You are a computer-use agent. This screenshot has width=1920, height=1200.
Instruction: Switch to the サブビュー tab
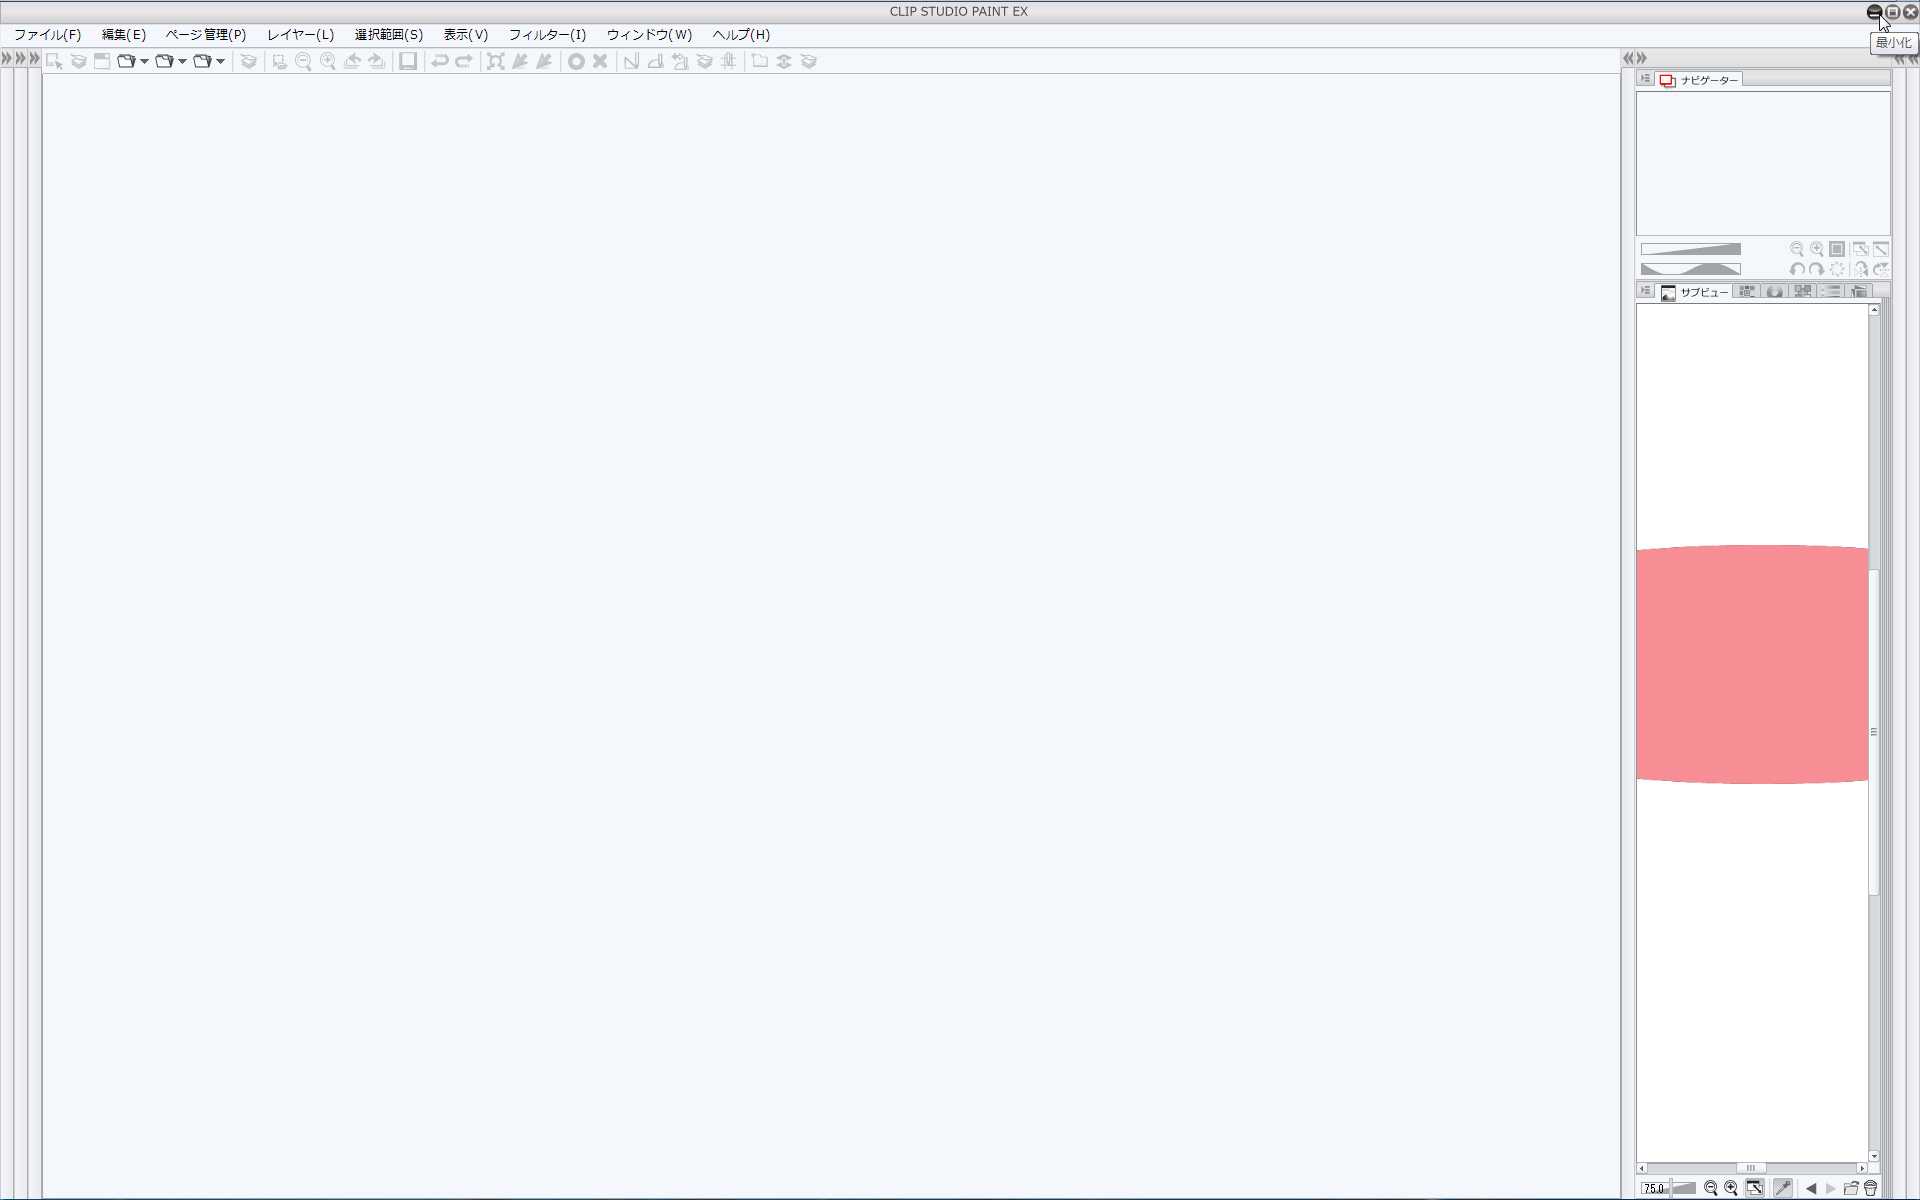pos(1695,292)
